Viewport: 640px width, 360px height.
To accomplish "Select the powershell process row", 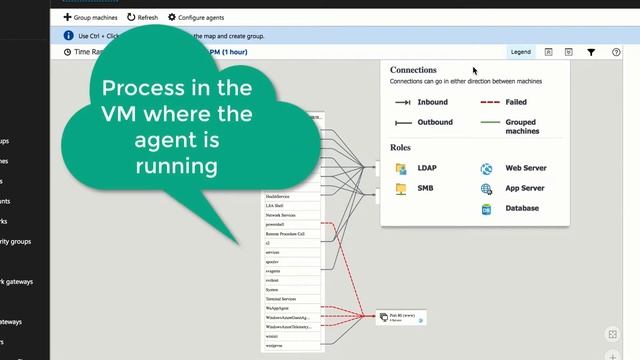I will [292, 224].
